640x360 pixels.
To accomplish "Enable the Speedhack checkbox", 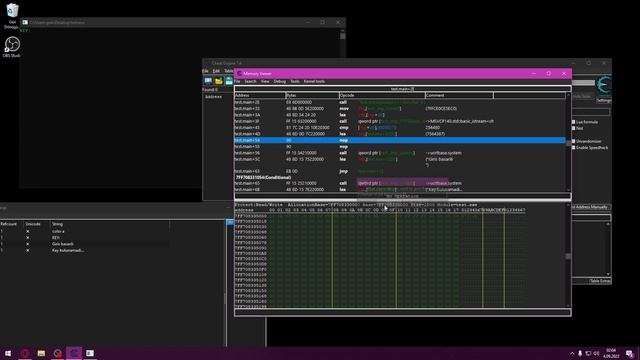I will click(574, 147).
